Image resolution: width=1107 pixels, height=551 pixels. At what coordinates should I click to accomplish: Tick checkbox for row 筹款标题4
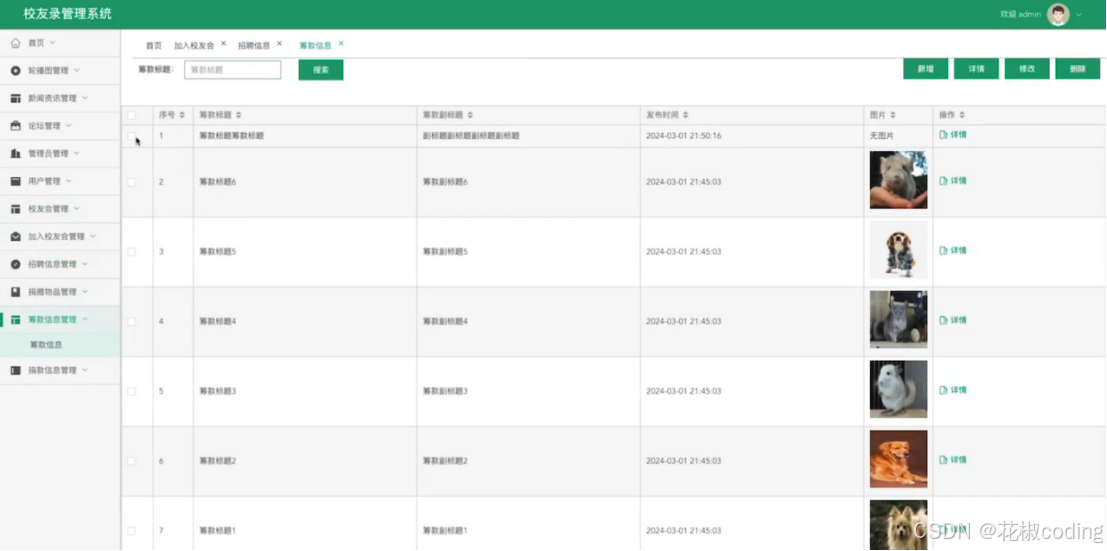131,321
